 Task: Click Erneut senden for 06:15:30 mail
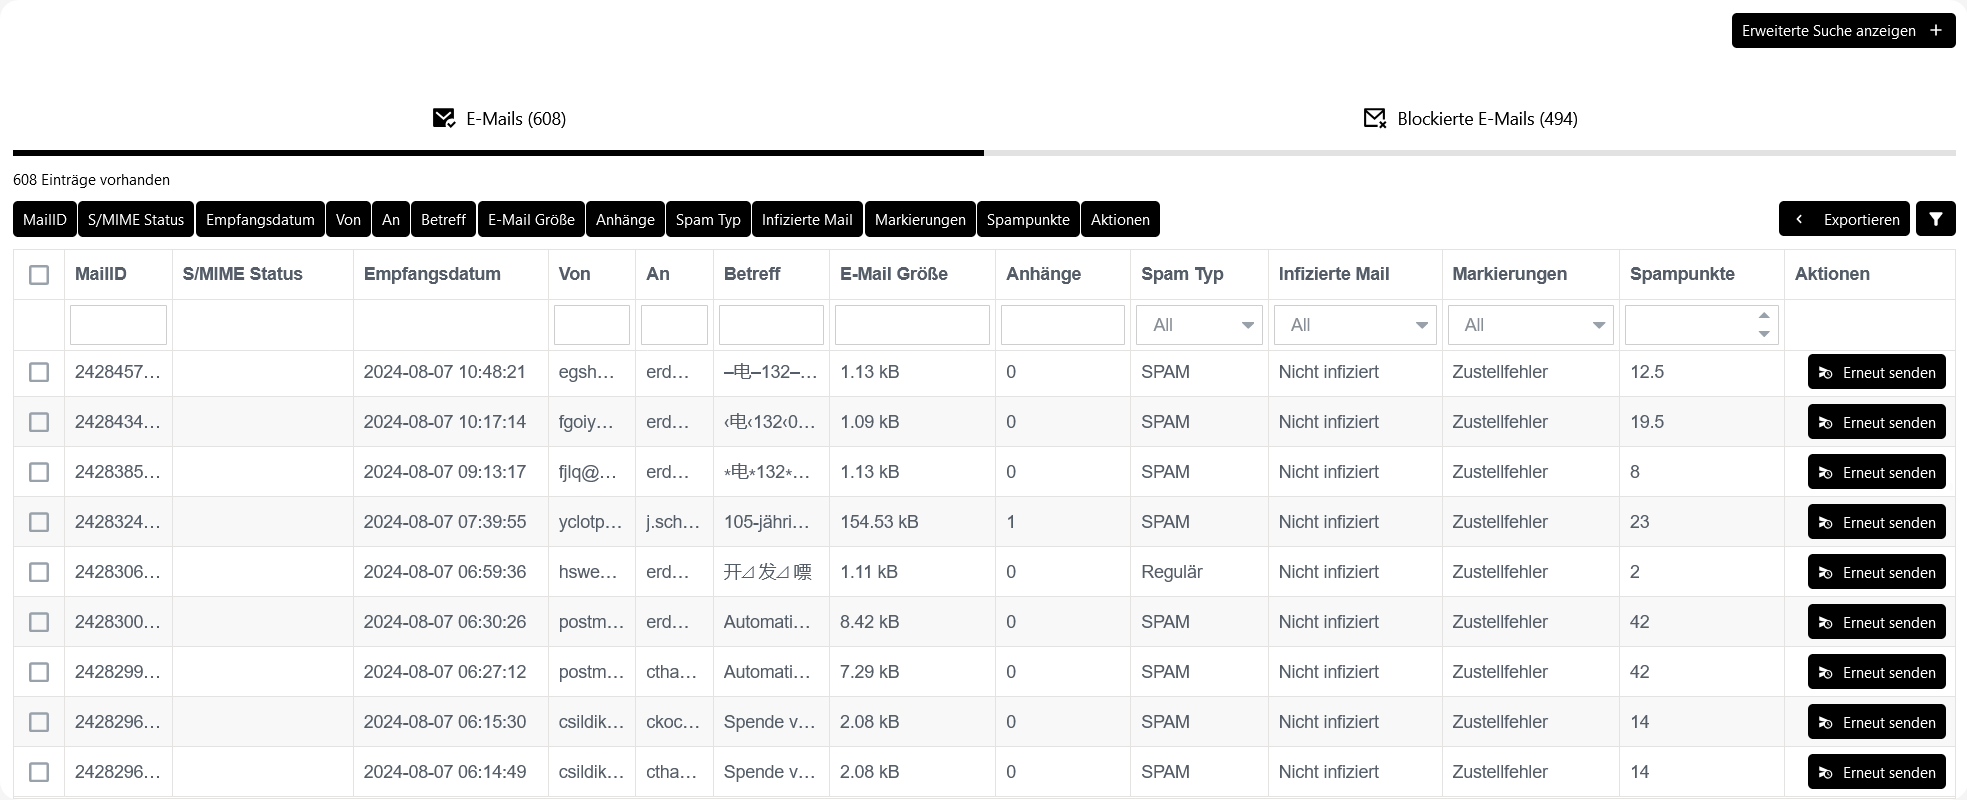(1876, 722)
